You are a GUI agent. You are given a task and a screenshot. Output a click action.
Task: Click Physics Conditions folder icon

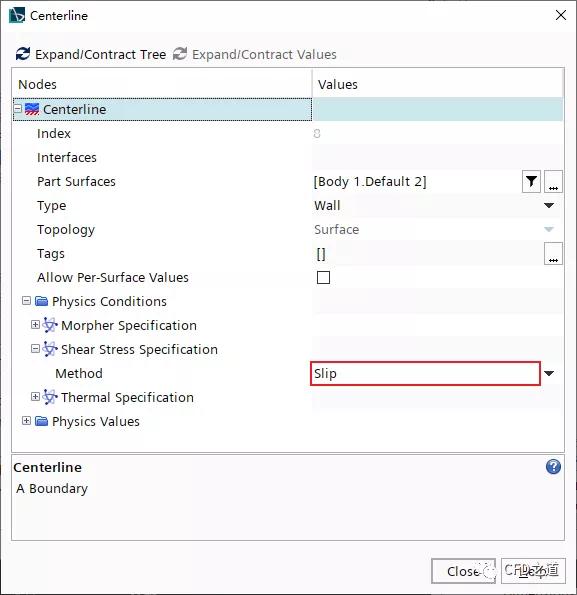point(41,301)
